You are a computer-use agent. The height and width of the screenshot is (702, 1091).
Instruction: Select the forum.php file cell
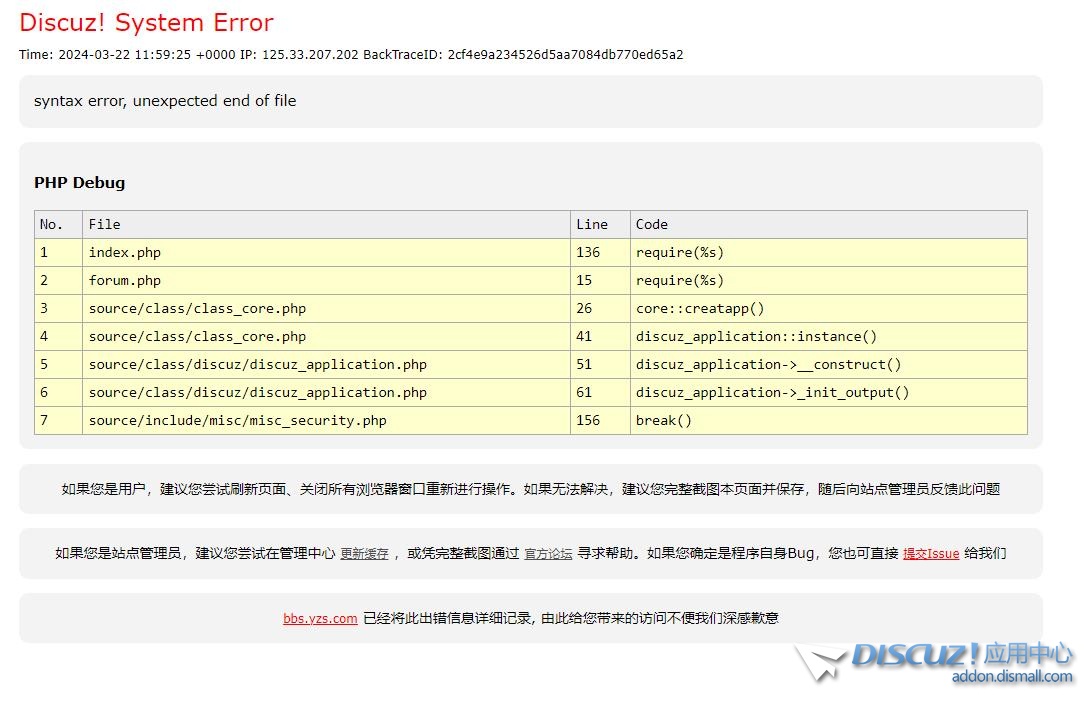pyautogui.click(x=125, y=281)
